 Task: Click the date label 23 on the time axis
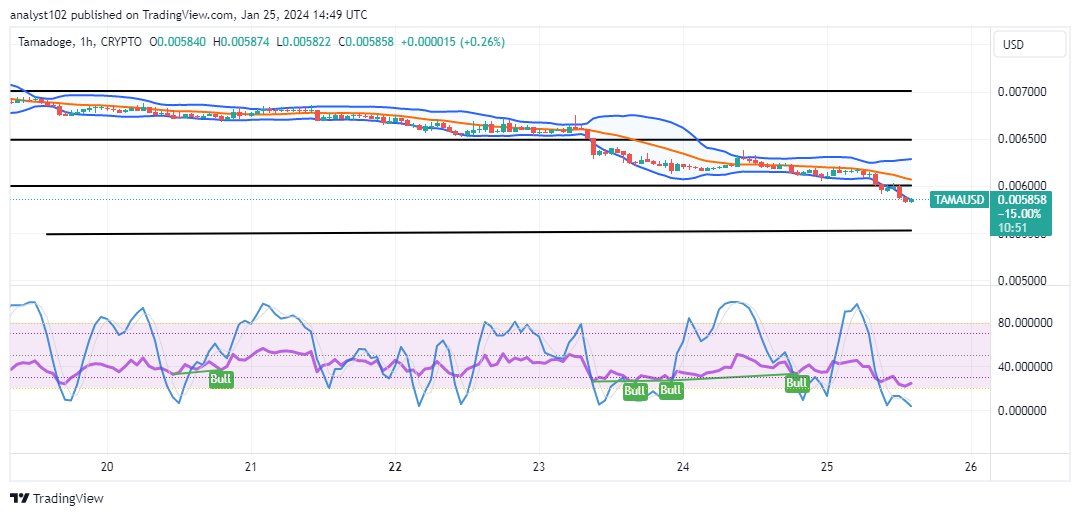539,466
